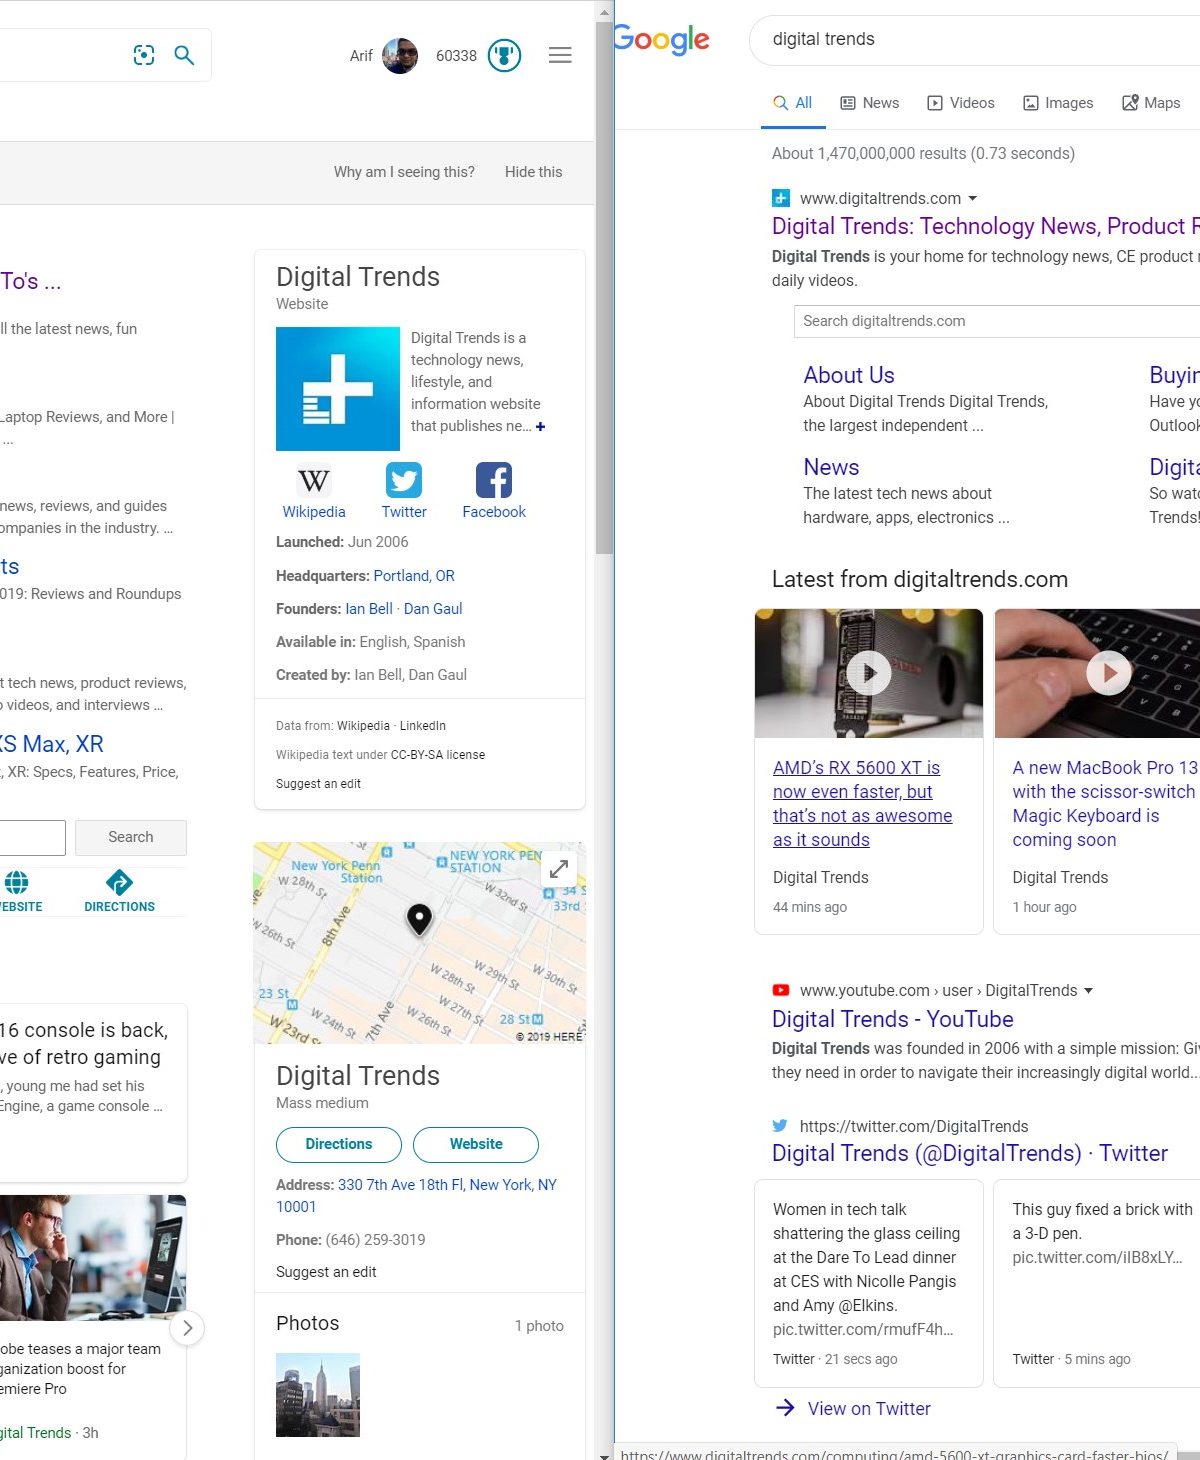Click the Website pill button
The width and height of the screenshot is (1200, 1460).
[x=476, y=1145]
